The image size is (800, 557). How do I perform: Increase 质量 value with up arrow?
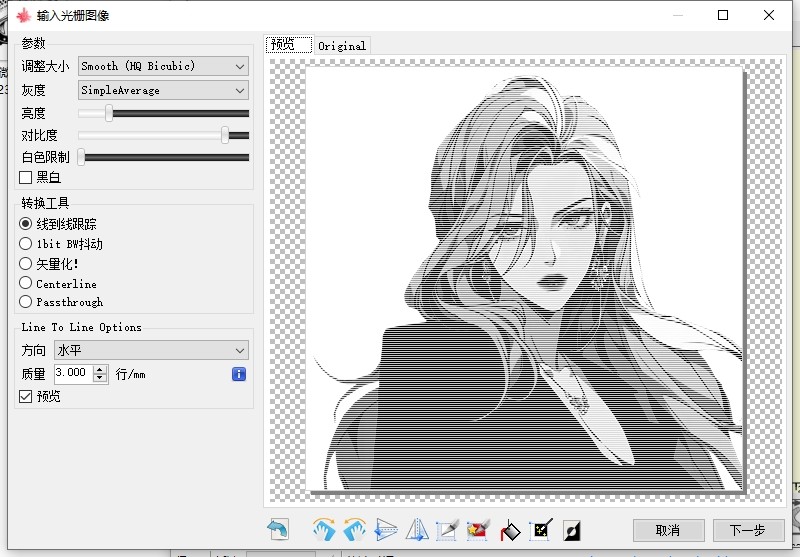pyautogui.click(x=101, y=370)
